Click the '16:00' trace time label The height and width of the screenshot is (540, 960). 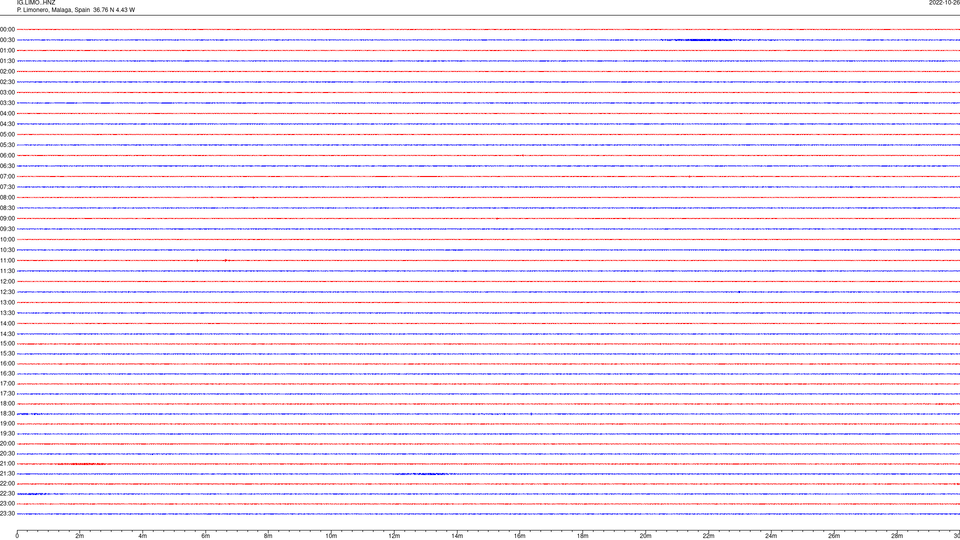pyautogui.click(x=7, y=364)
